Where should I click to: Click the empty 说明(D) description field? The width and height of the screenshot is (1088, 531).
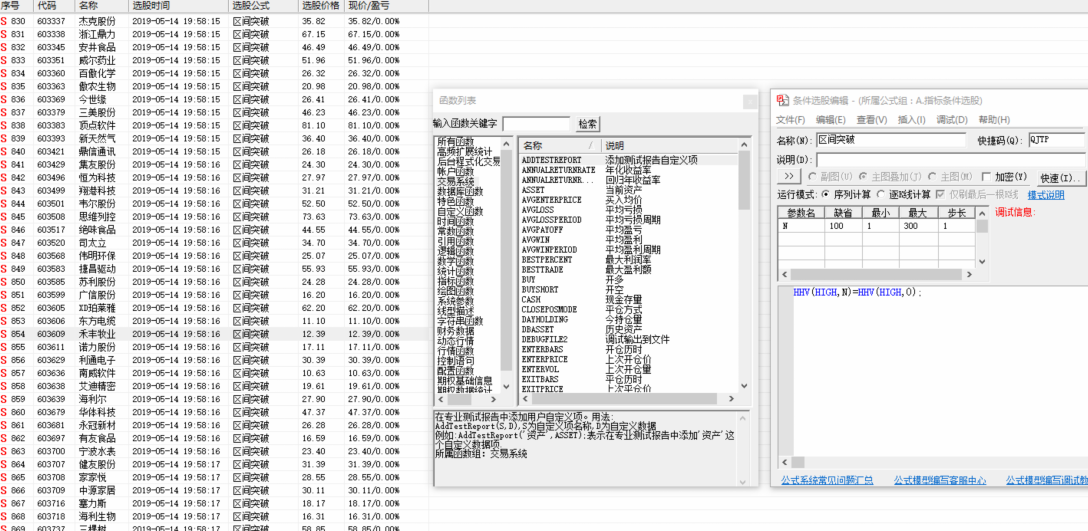pos(950,160)
